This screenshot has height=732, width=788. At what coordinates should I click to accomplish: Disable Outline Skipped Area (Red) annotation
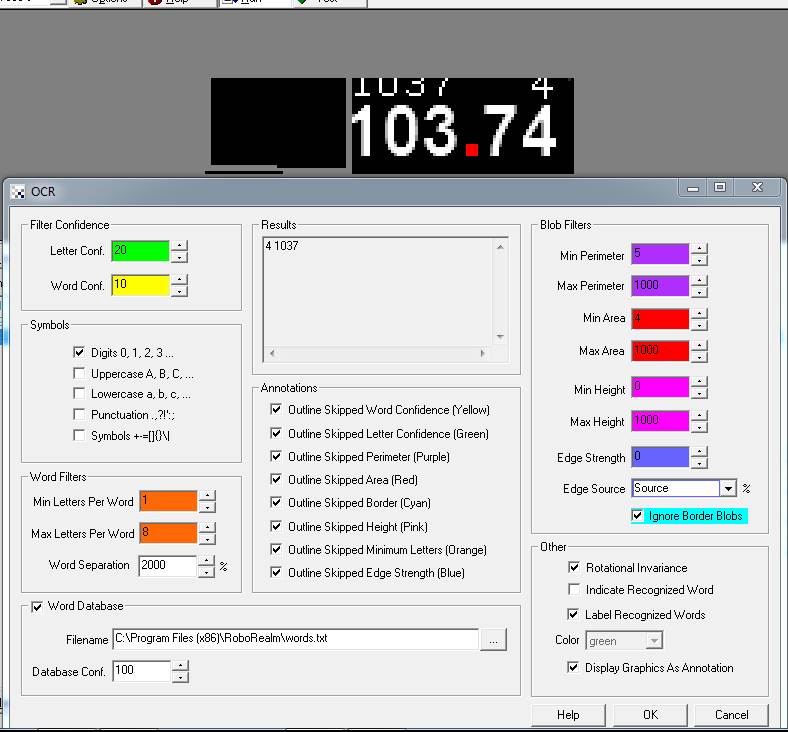coord(276,480)
